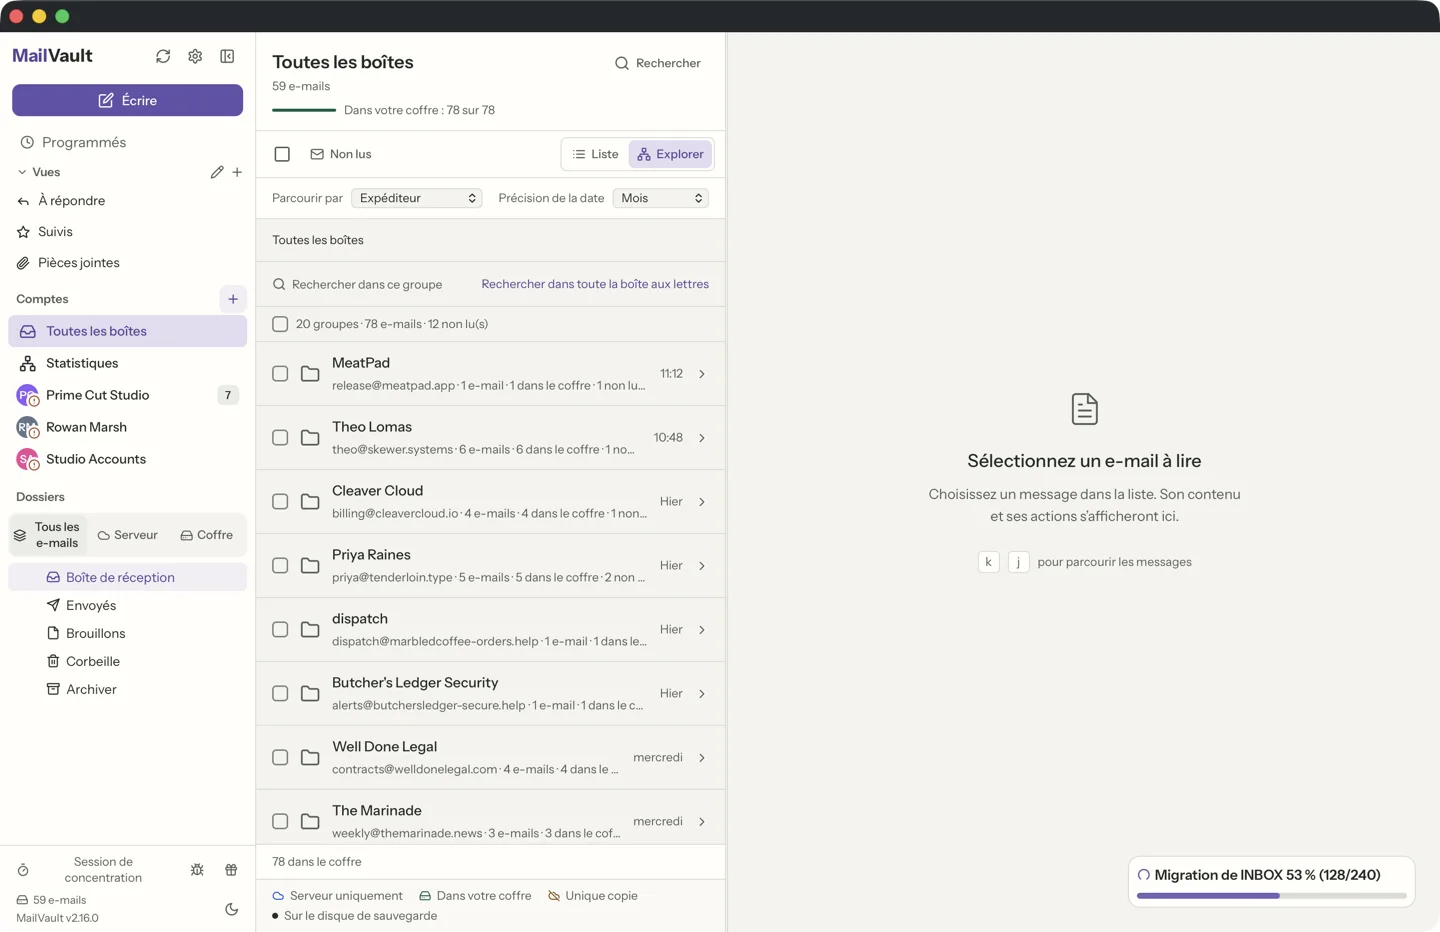
Task: Toggle the select-all checkbox in toolbar
Action: click(x=282, y=154)
